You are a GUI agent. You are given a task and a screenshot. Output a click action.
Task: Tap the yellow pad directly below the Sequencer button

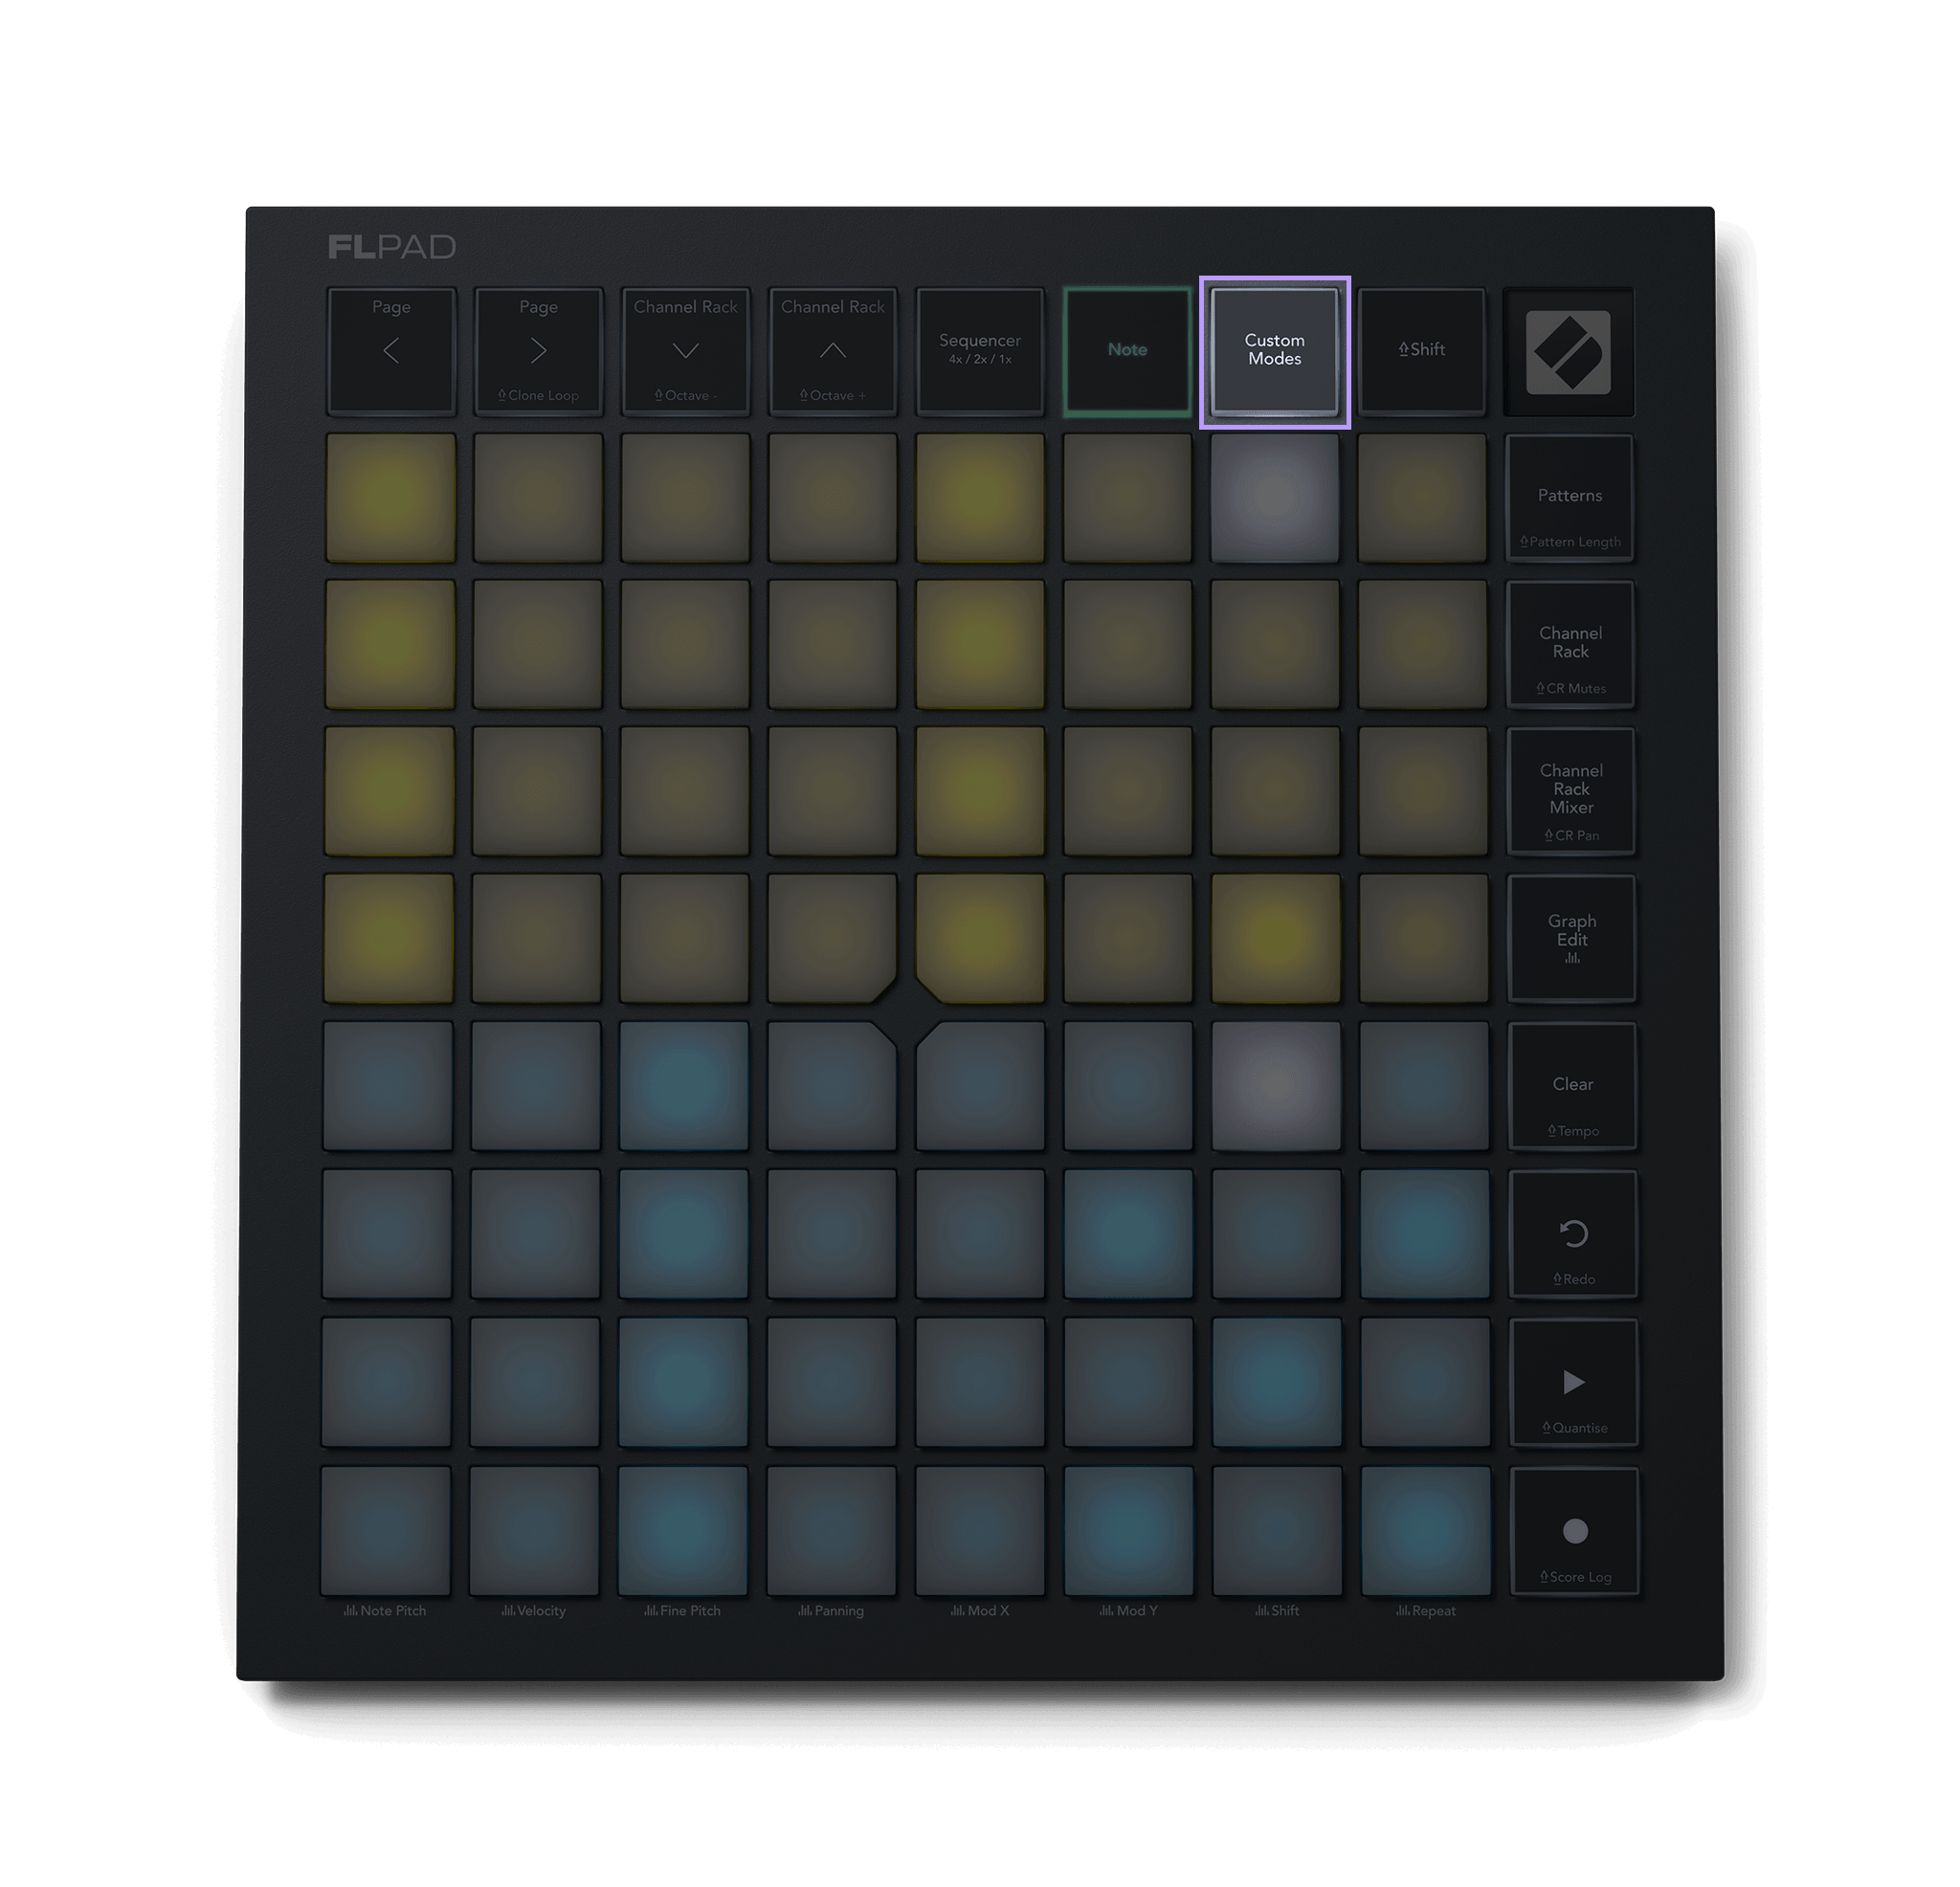coord(980,498)
